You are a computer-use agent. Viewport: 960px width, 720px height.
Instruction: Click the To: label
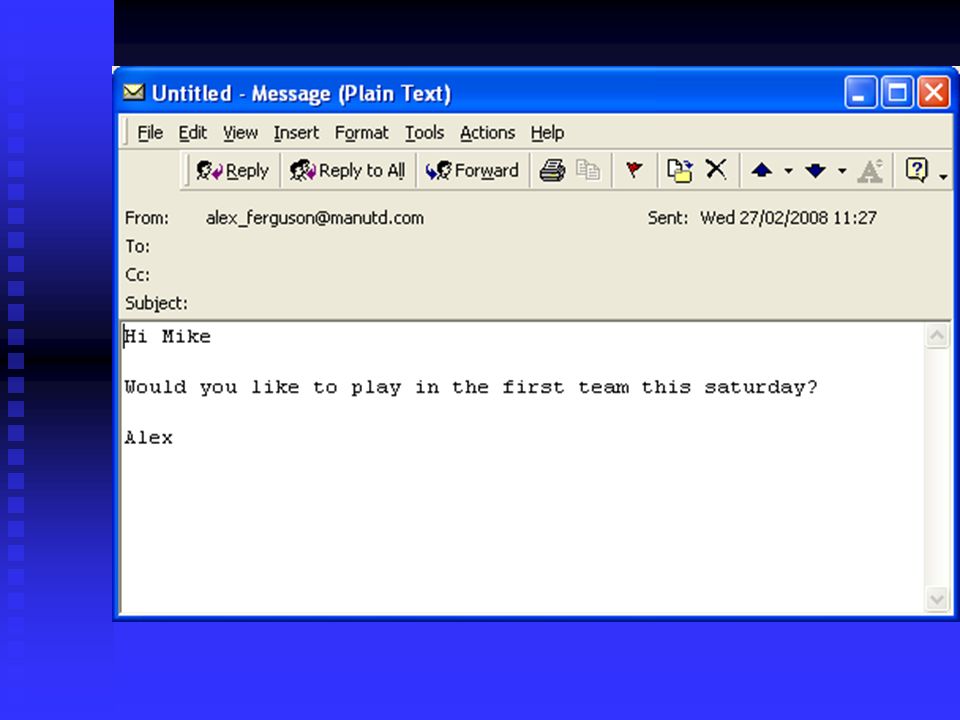(137, 247)
